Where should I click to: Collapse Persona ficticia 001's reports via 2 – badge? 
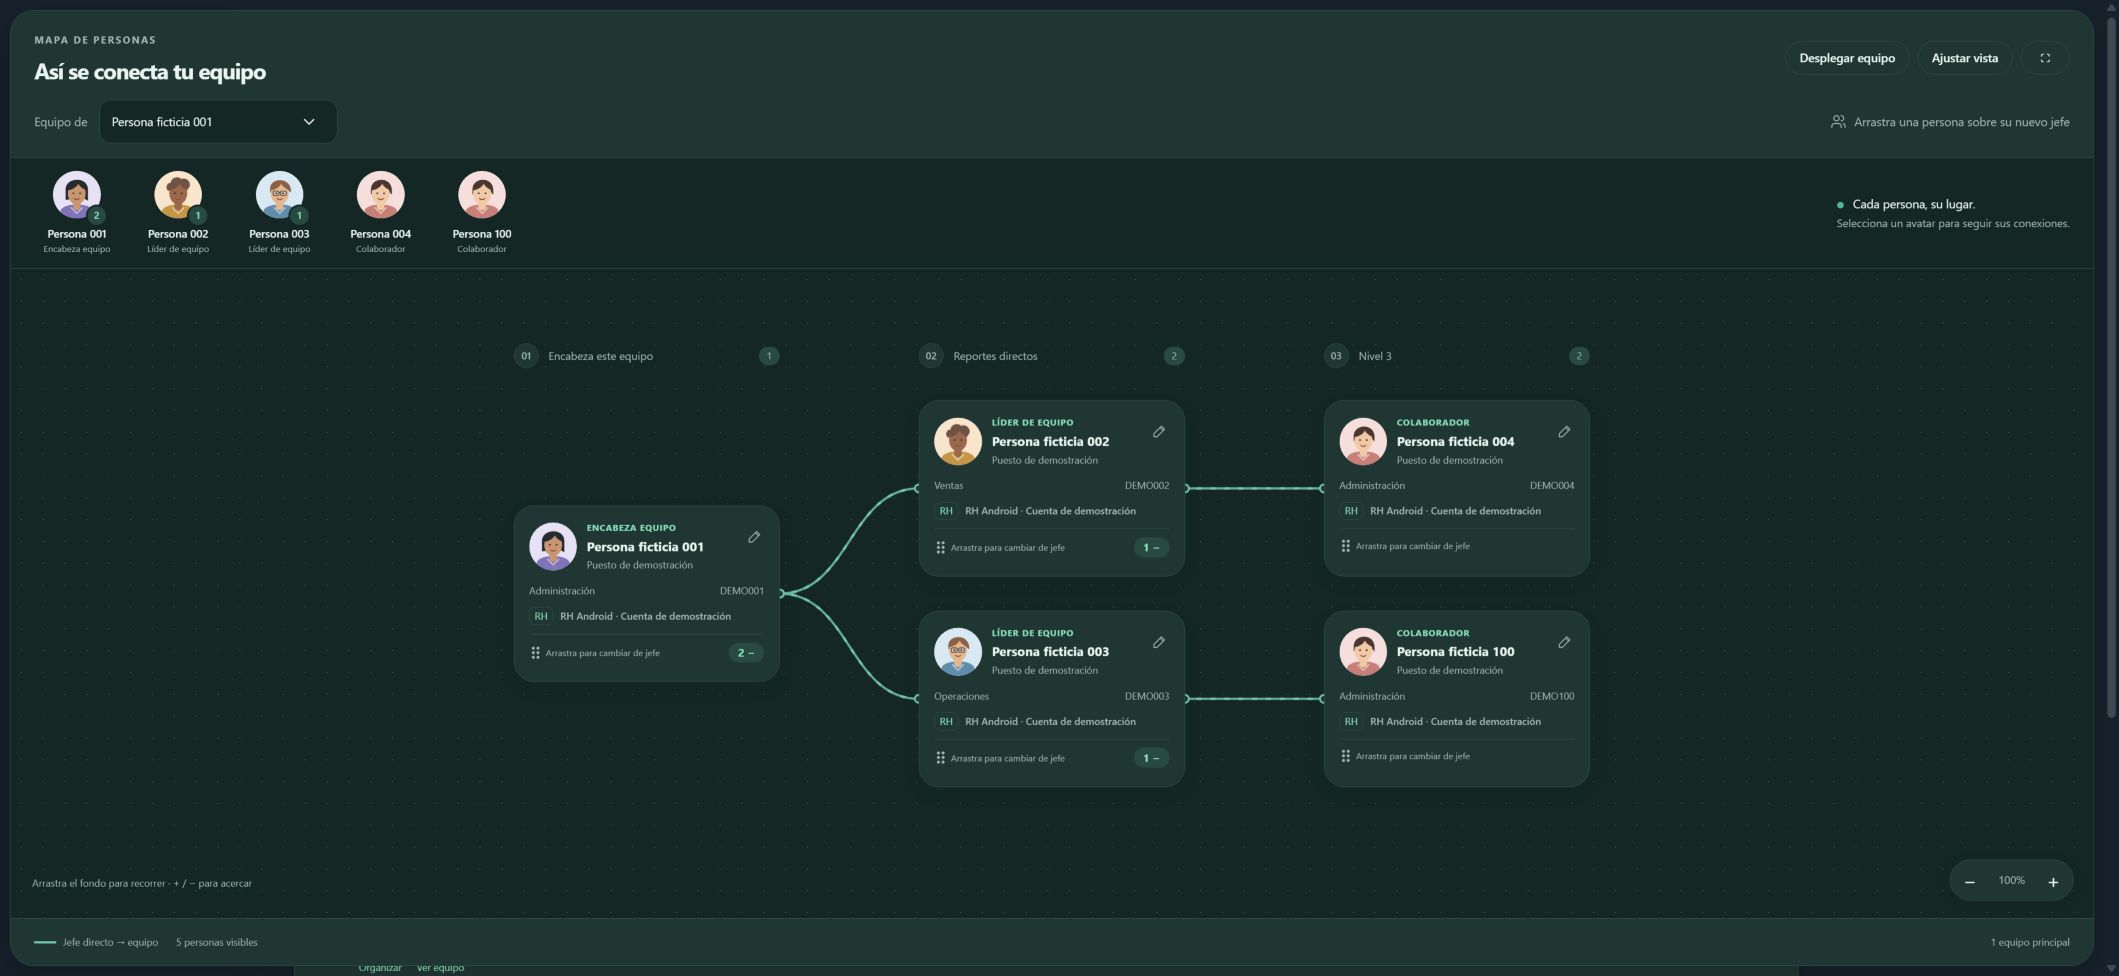coord(746,653)
